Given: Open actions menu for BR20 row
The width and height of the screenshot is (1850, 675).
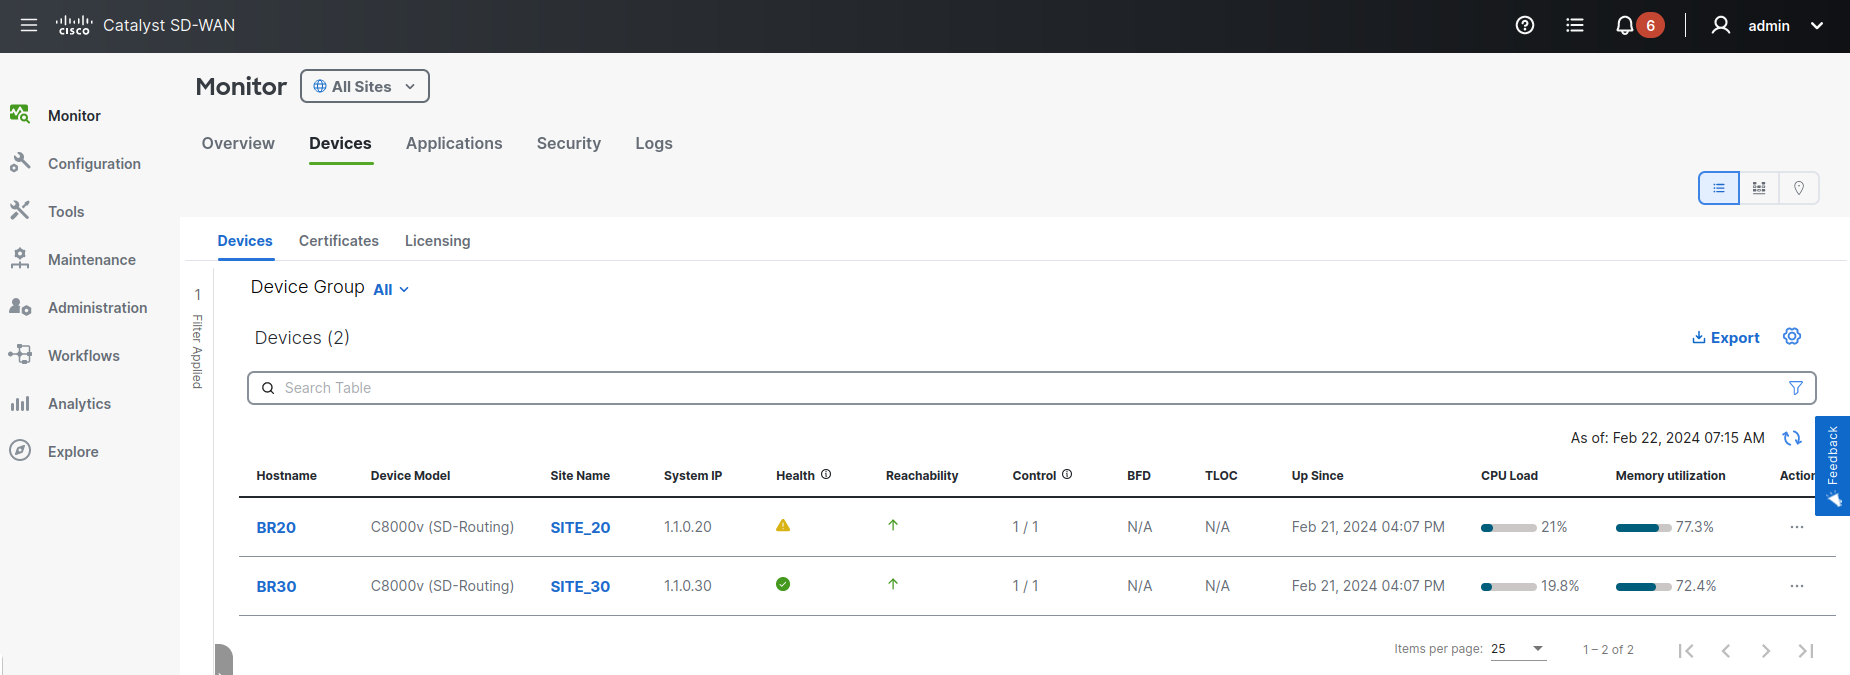Looking at the screenshot, I should click(x=1796, y=527).
